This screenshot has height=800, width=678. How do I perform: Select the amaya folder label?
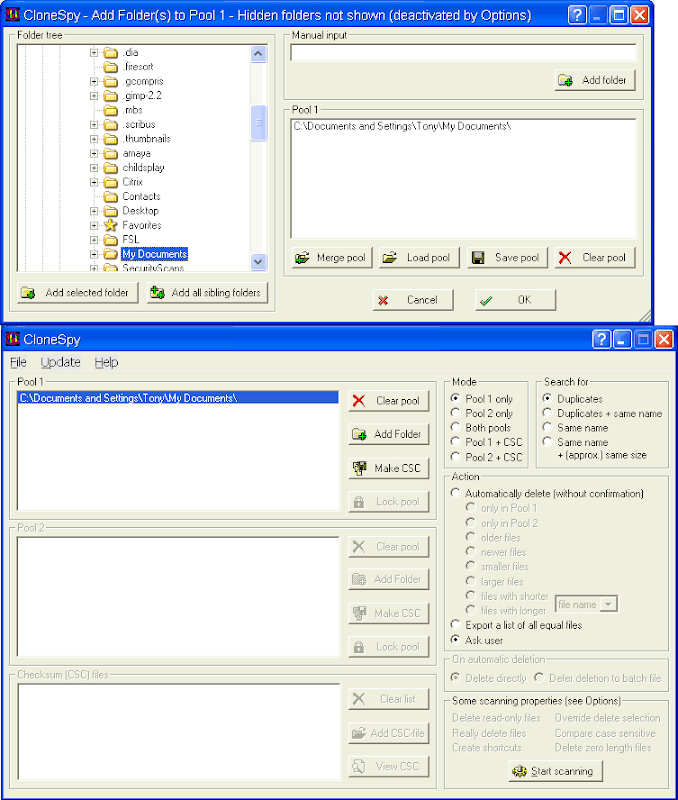136,154
